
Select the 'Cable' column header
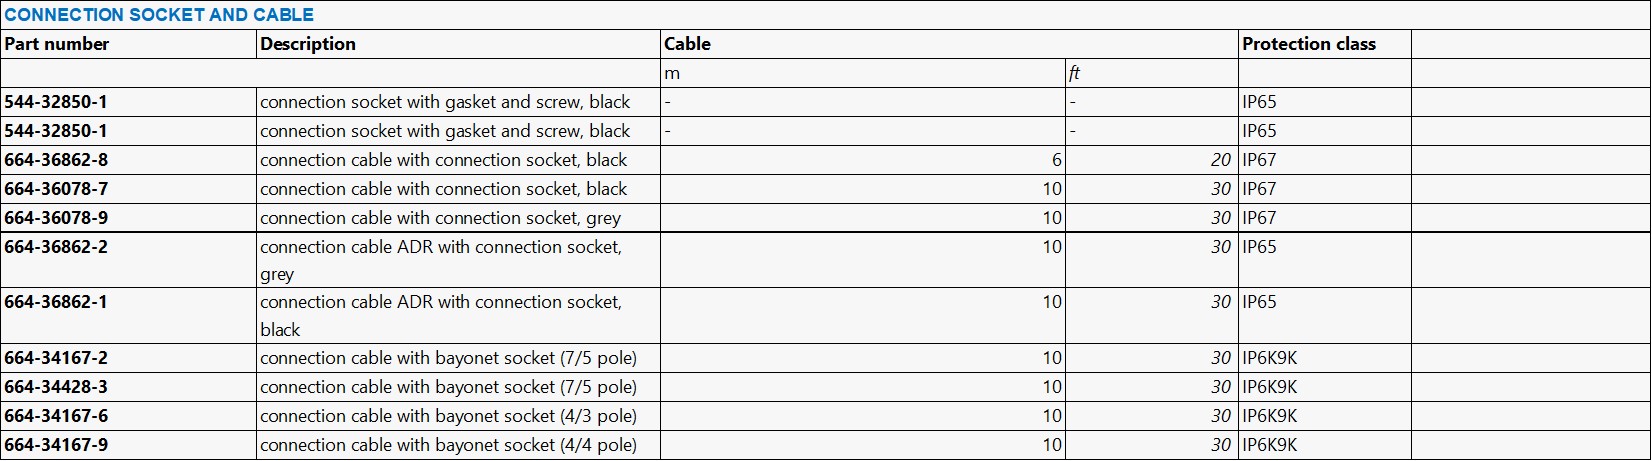688,44
